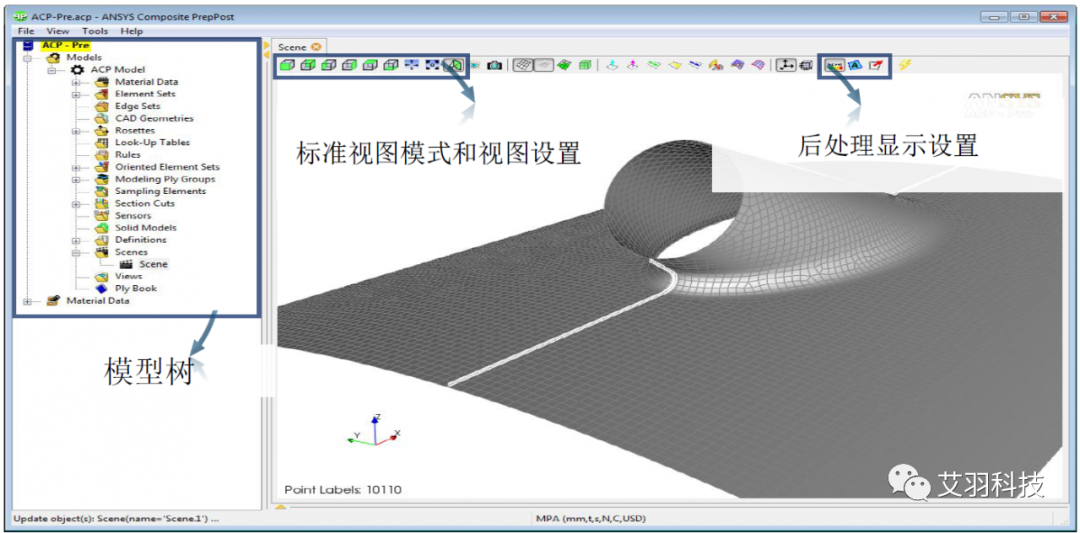The image size is (1080, 533).
Task: Click the fit-to-window blue arrows icon
Action: [x=412, y=65]
